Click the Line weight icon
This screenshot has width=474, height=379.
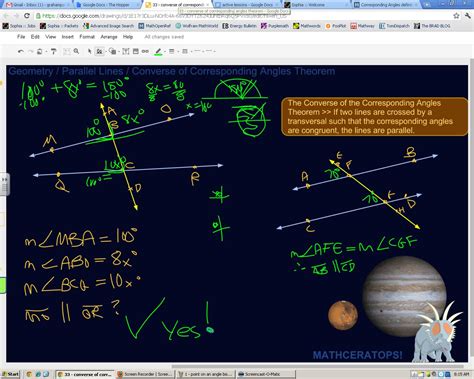pyautogui.click(x=172, y=51)
